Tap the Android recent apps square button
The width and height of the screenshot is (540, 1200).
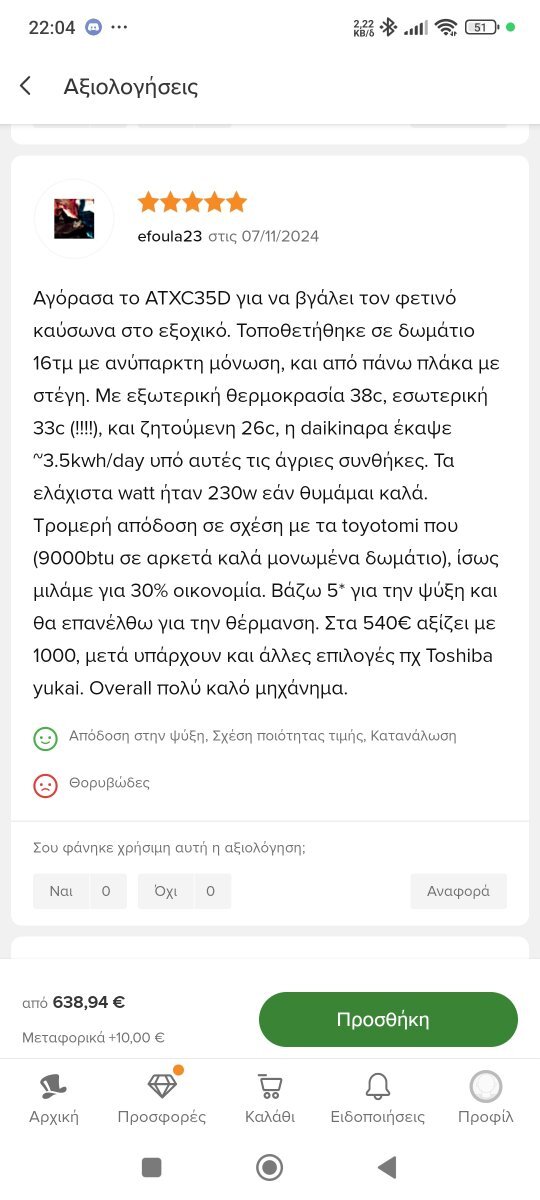pos(152,1167)
